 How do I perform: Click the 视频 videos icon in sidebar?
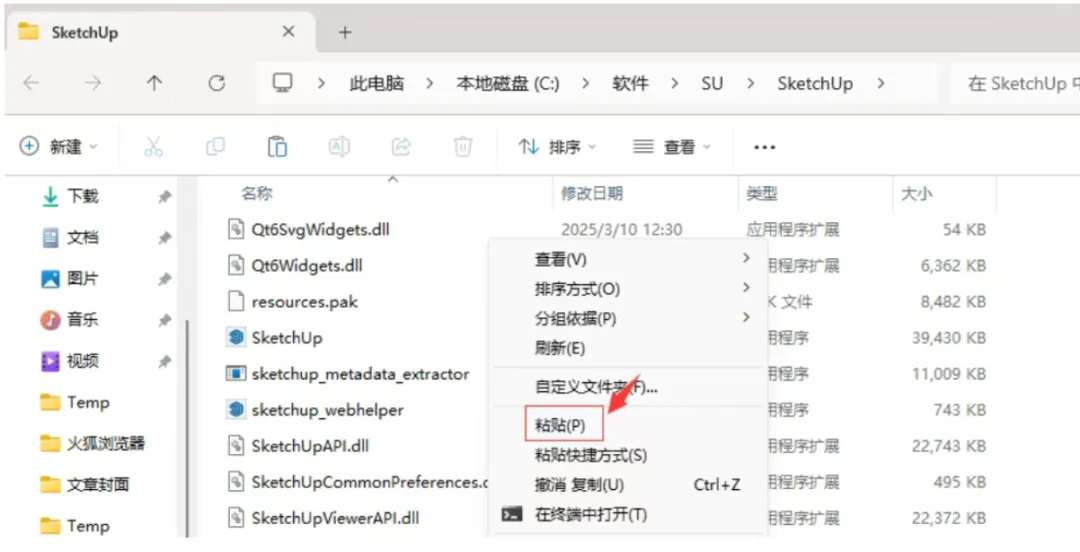click(50, 361)
